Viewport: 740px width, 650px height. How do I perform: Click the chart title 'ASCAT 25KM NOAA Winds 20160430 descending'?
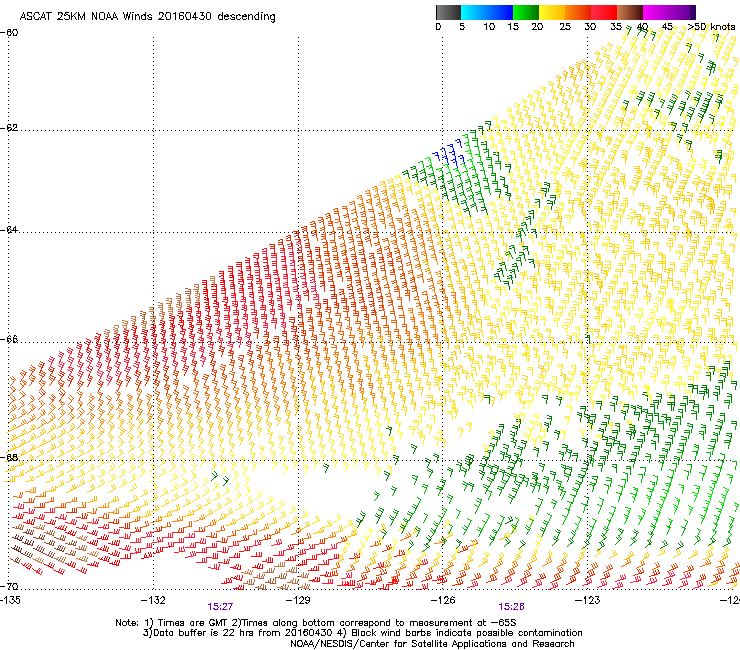[147, 17]
